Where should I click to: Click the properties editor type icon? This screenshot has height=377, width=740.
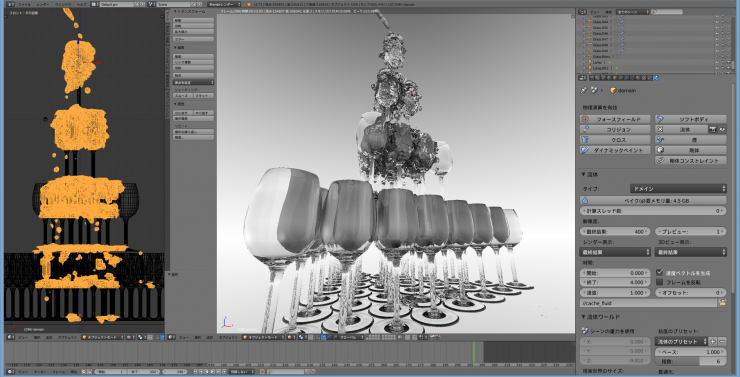pos(582,78)
